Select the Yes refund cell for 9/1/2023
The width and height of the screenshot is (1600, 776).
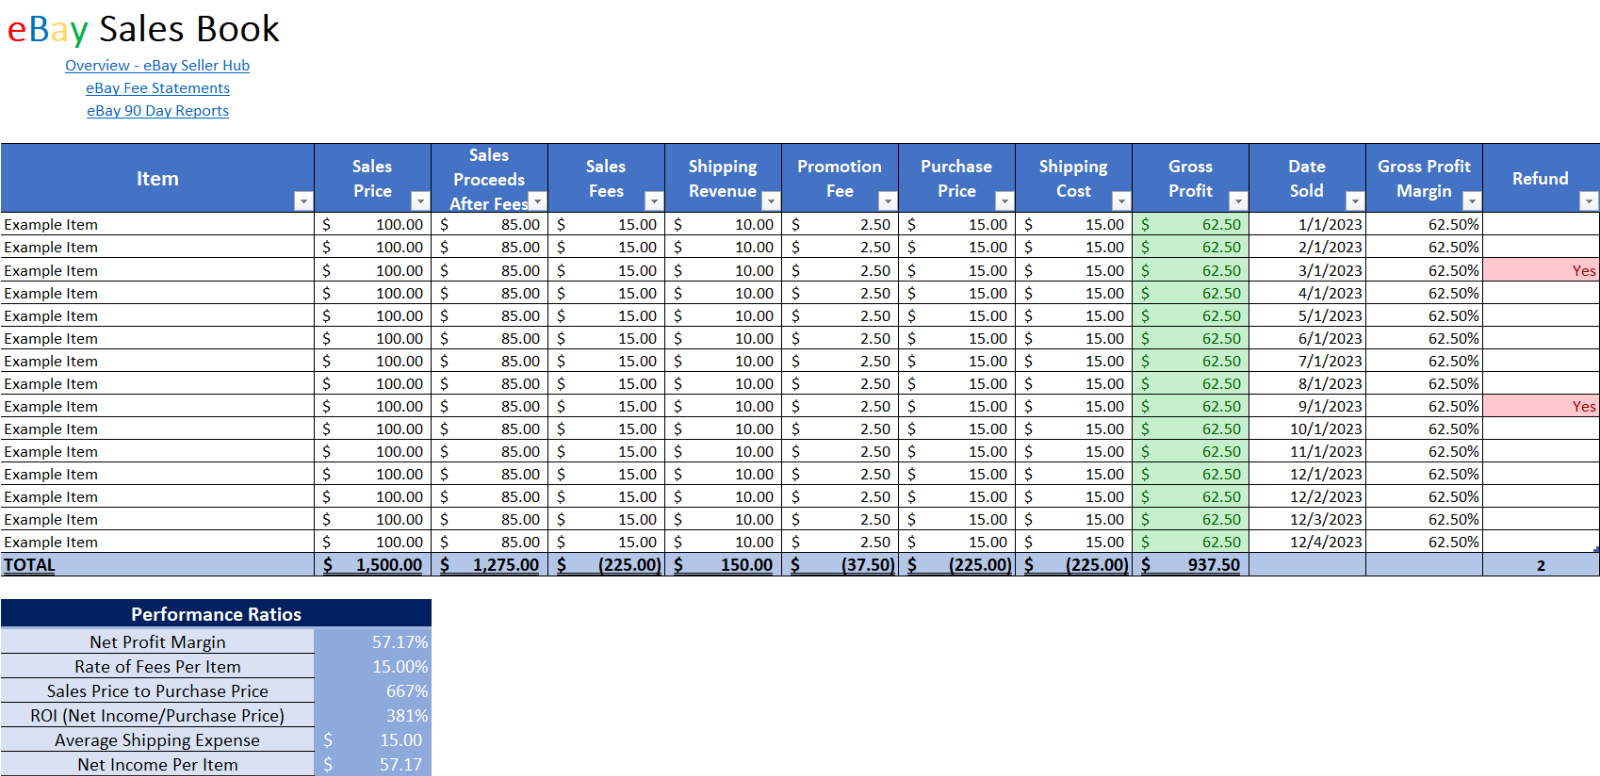[x=1541, y=406]
